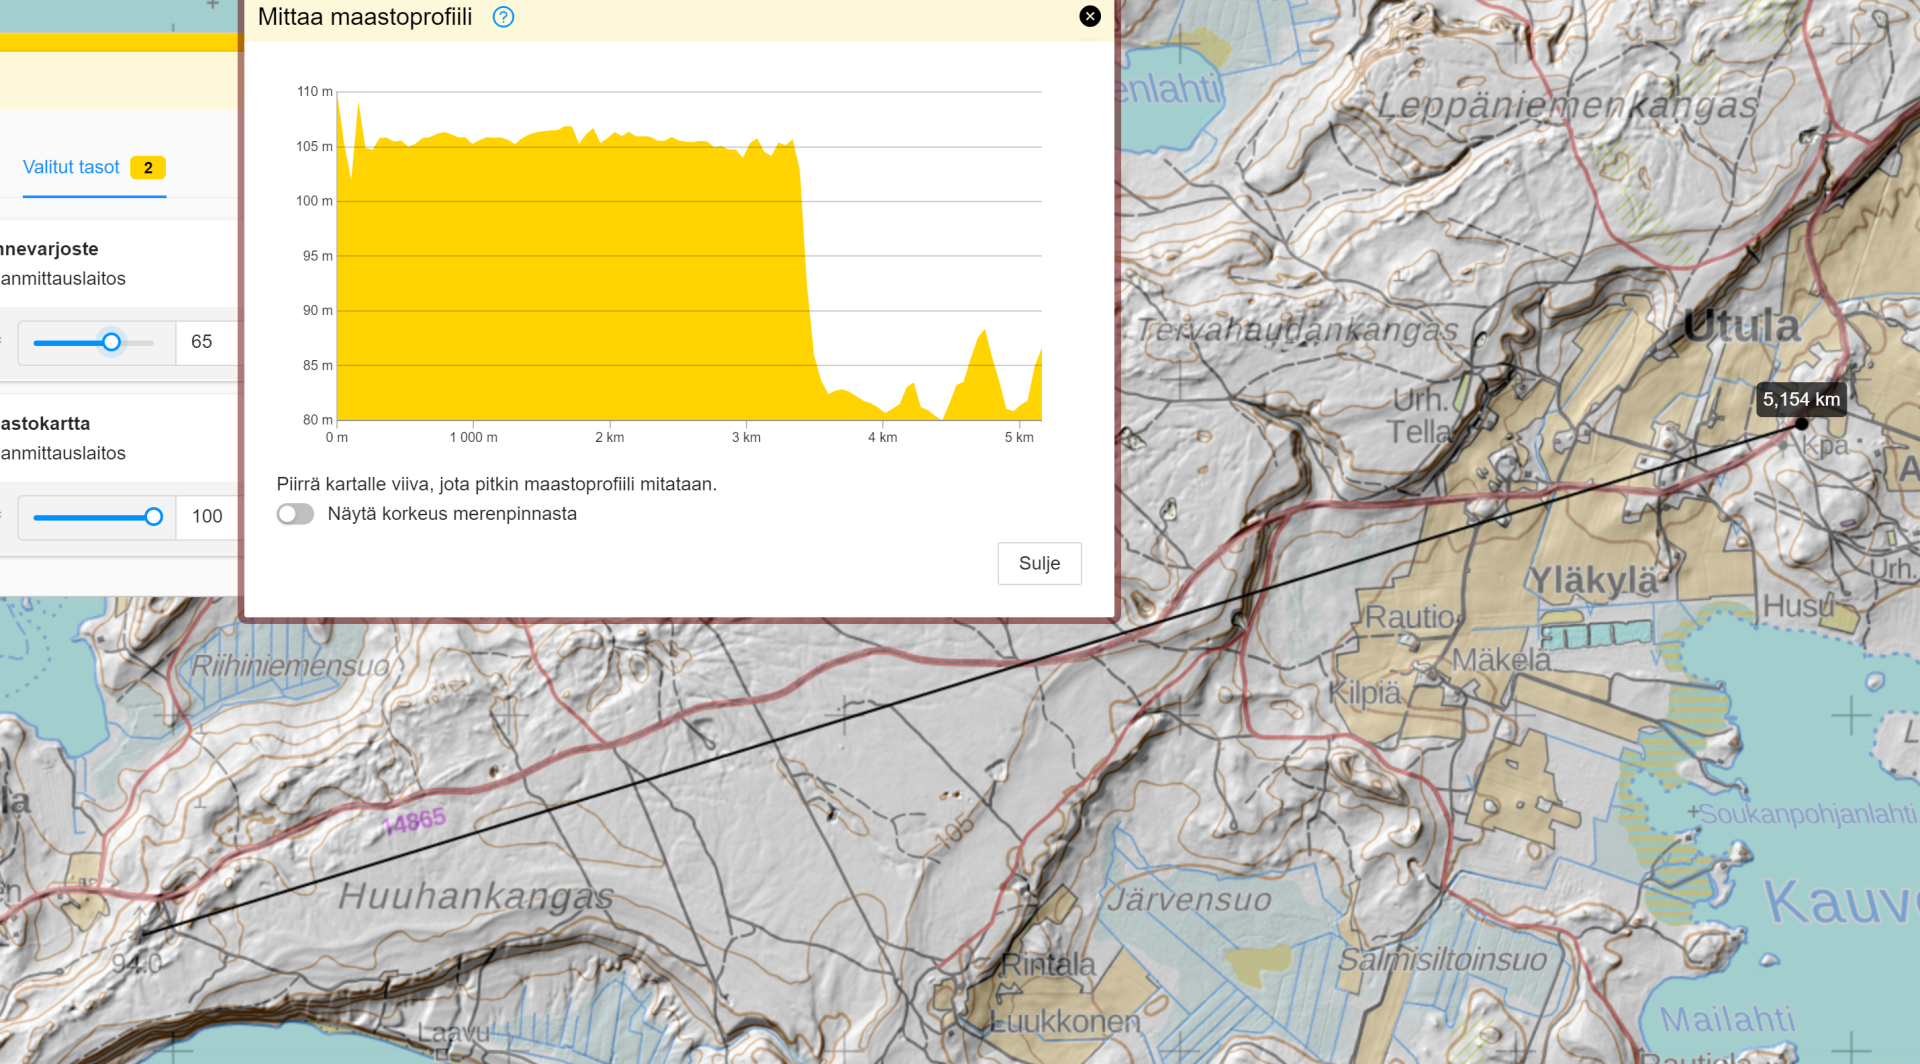Viewport: 1920px width, 1064px height.
Task: Click the 5,154 km distance label
Action: tap(1800, 399)
